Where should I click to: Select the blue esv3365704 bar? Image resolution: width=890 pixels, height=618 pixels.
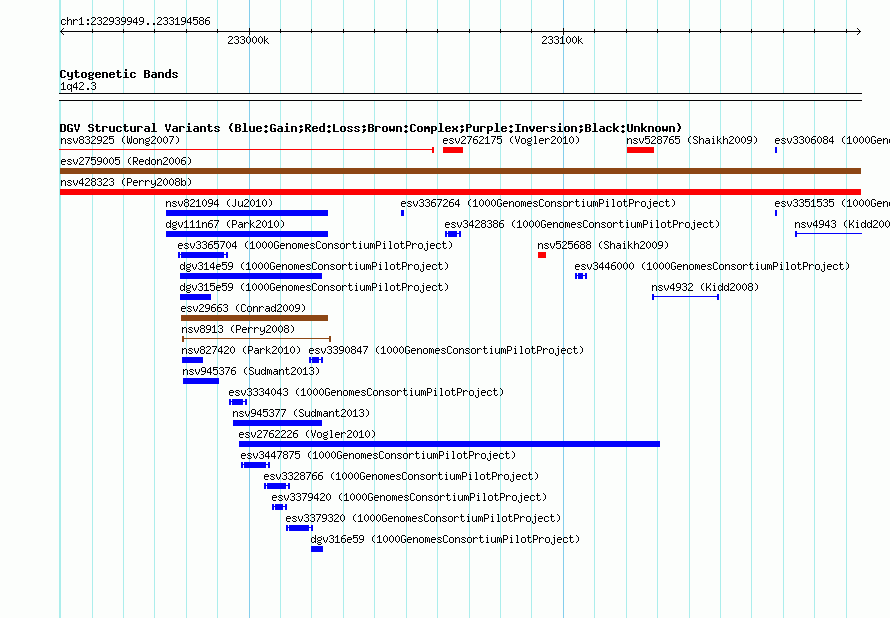click(x=203, y=255)
